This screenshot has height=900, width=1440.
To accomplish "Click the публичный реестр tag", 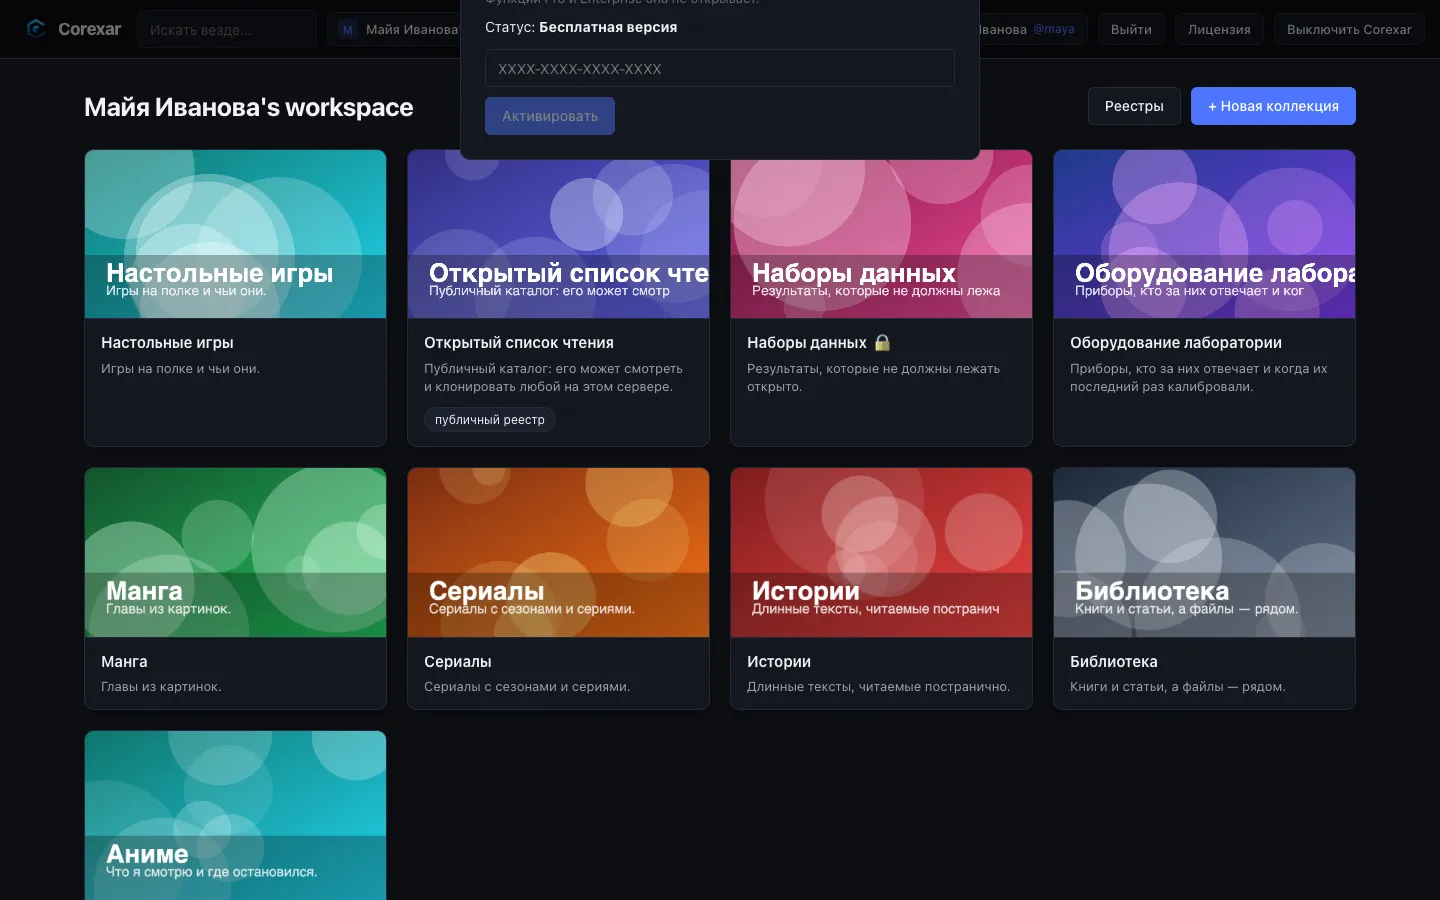I will click(x=490, y=420).
